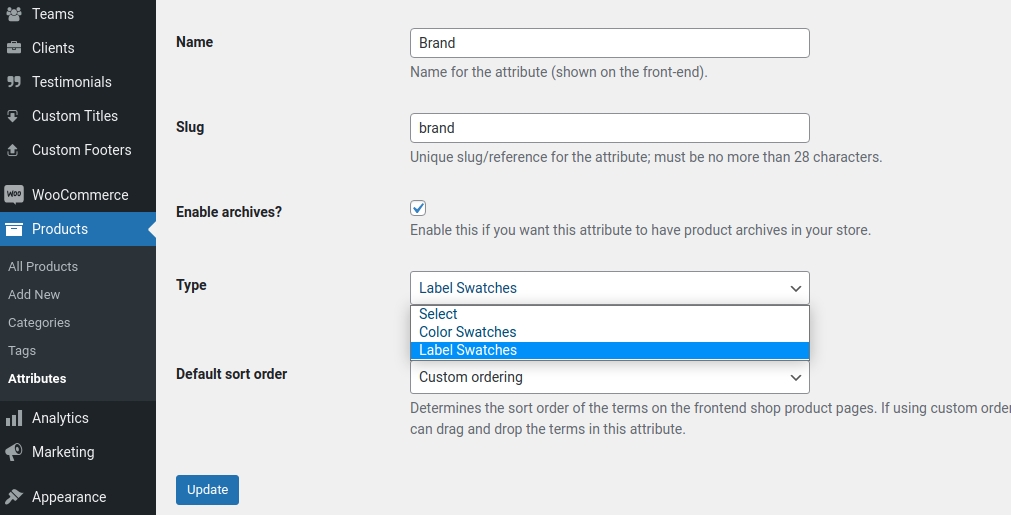Choose Color Swatches in Type list
This screenshot has height=515, width=1011.
[467, 332]
